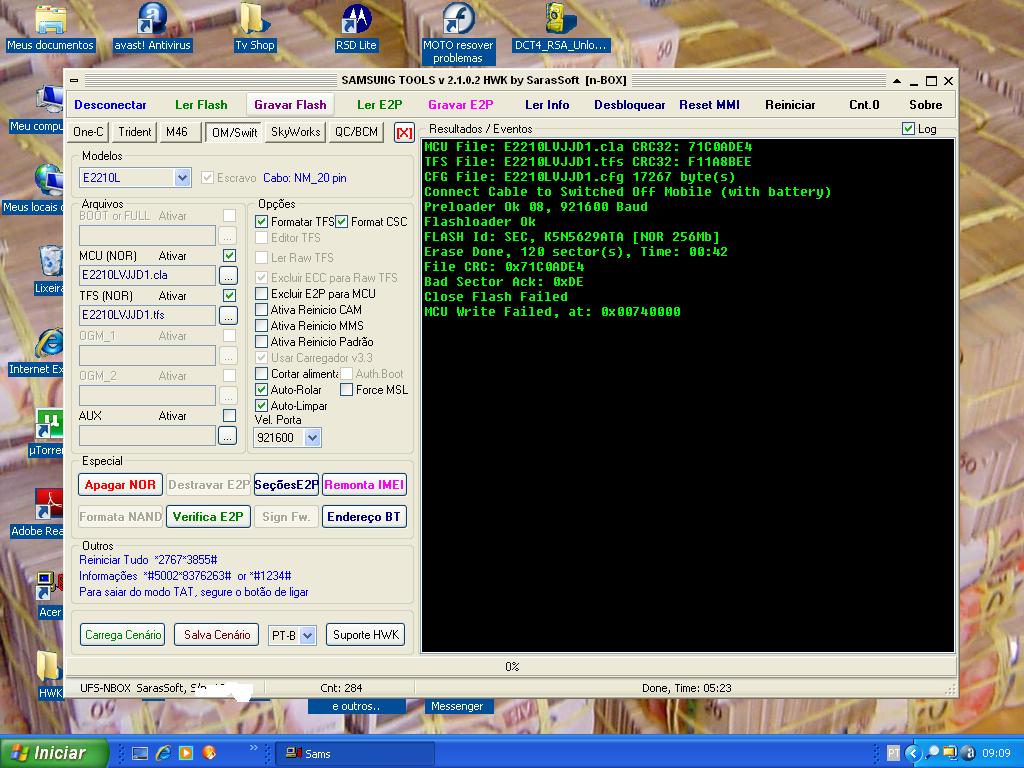
Task: Open the Samsung Tools window system menu
Action: (x=74, y=80)
